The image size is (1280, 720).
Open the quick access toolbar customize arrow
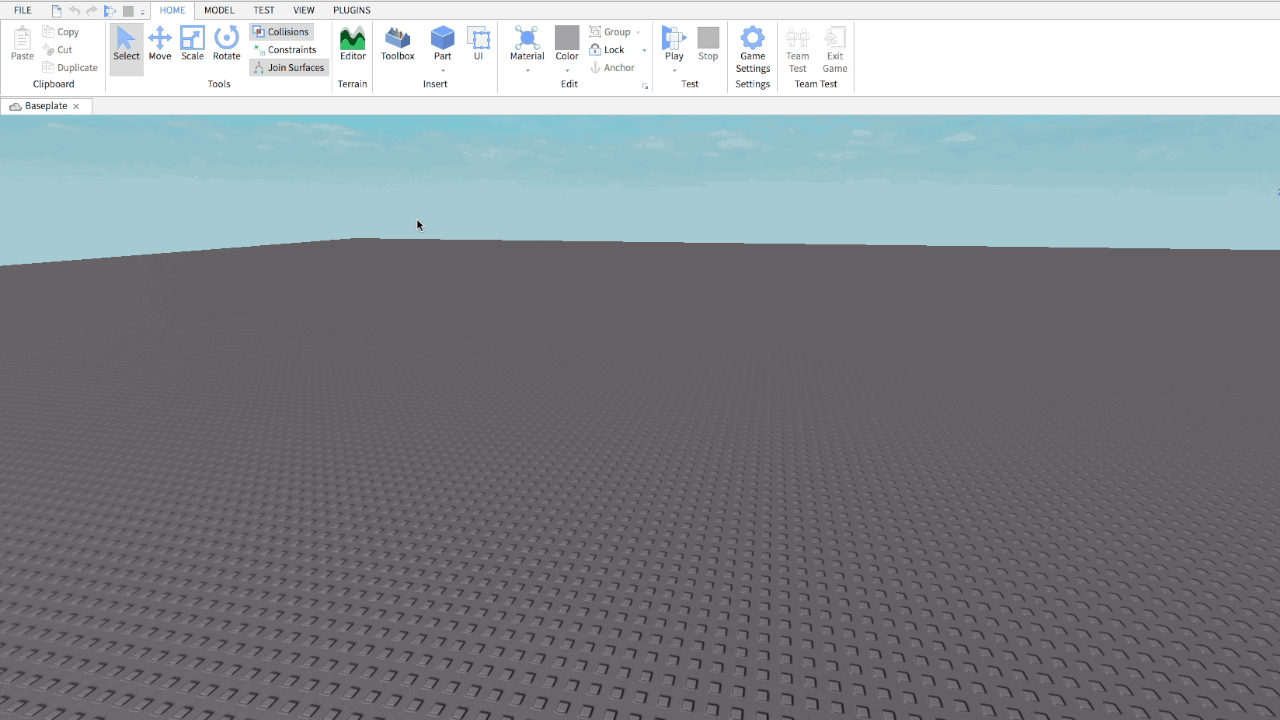pyautogui.click(x=142, y=12)
